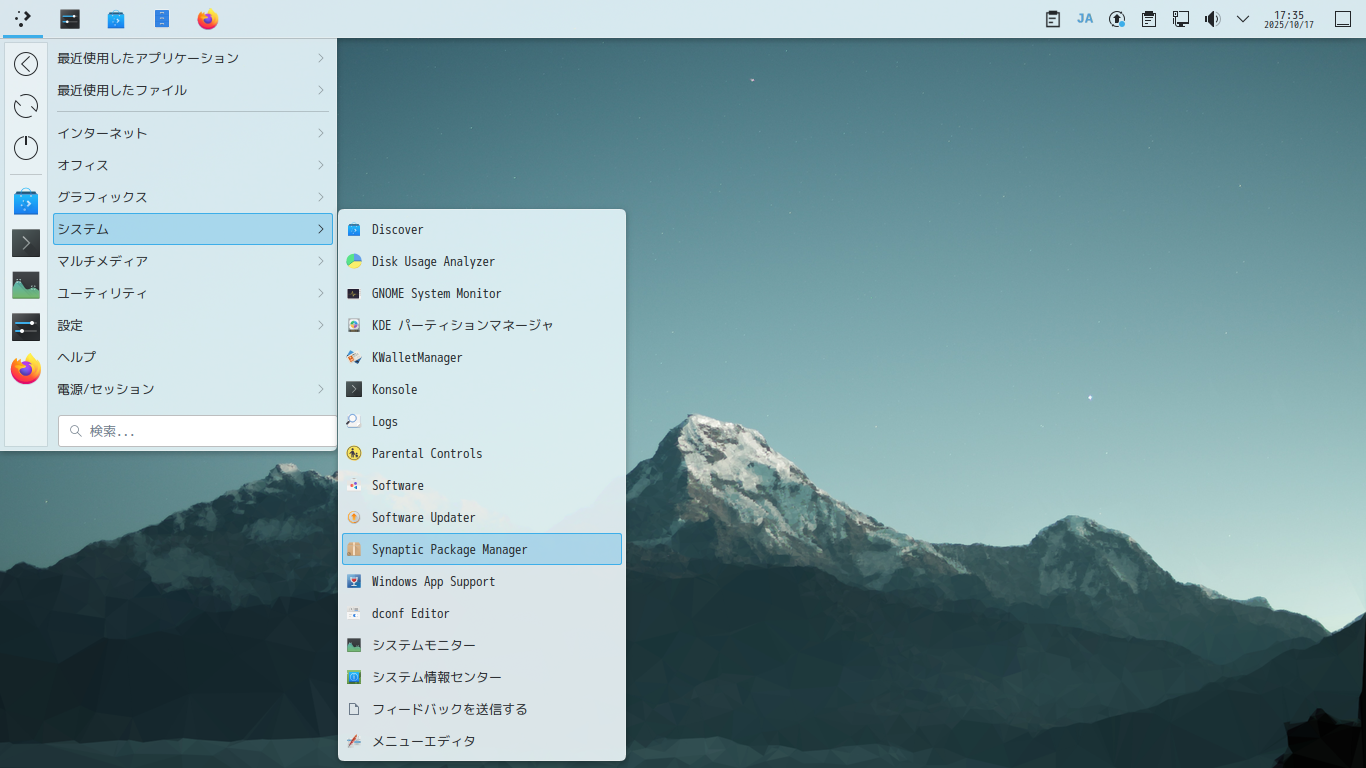Click the show desktop button at the panel's end
The width and height of the screenshot is (1366, 768).
(1343, 19)
